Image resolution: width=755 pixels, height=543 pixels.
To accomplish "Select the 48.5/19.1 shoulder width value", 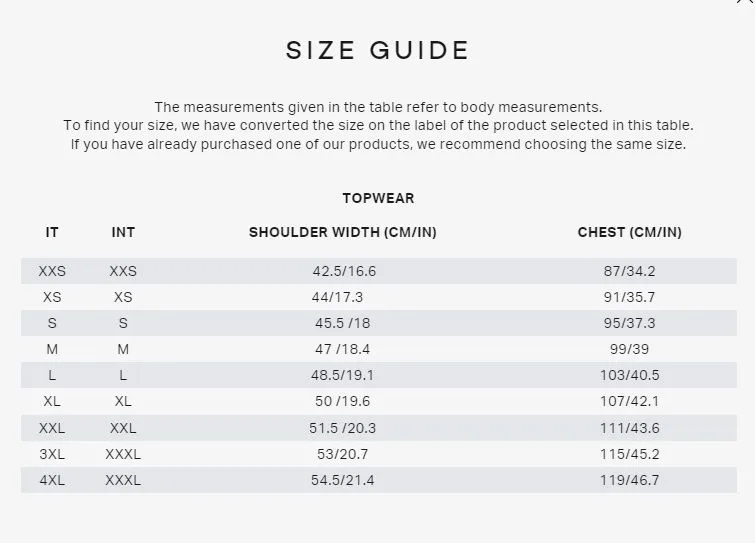I will click(x=344, y=375).
